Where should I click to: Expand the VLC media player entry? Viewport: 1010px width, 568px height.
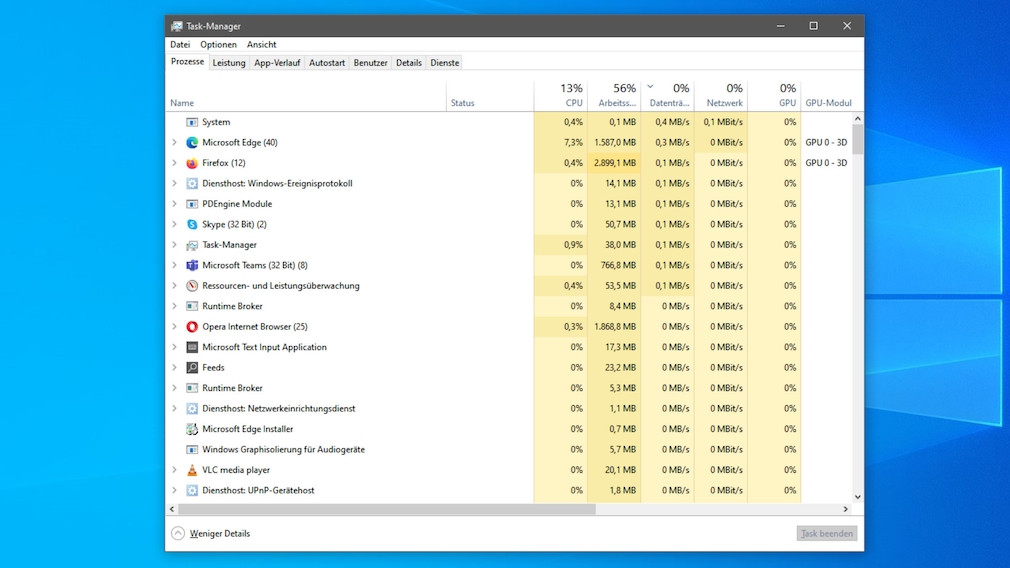coord(175,470)
